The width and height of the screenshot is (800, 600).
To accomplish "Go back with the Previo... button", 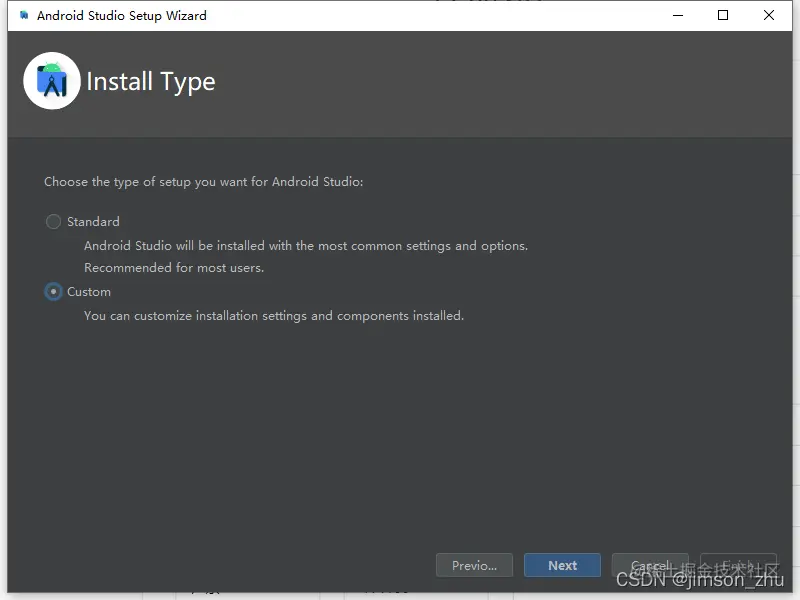I will point(474,565).
